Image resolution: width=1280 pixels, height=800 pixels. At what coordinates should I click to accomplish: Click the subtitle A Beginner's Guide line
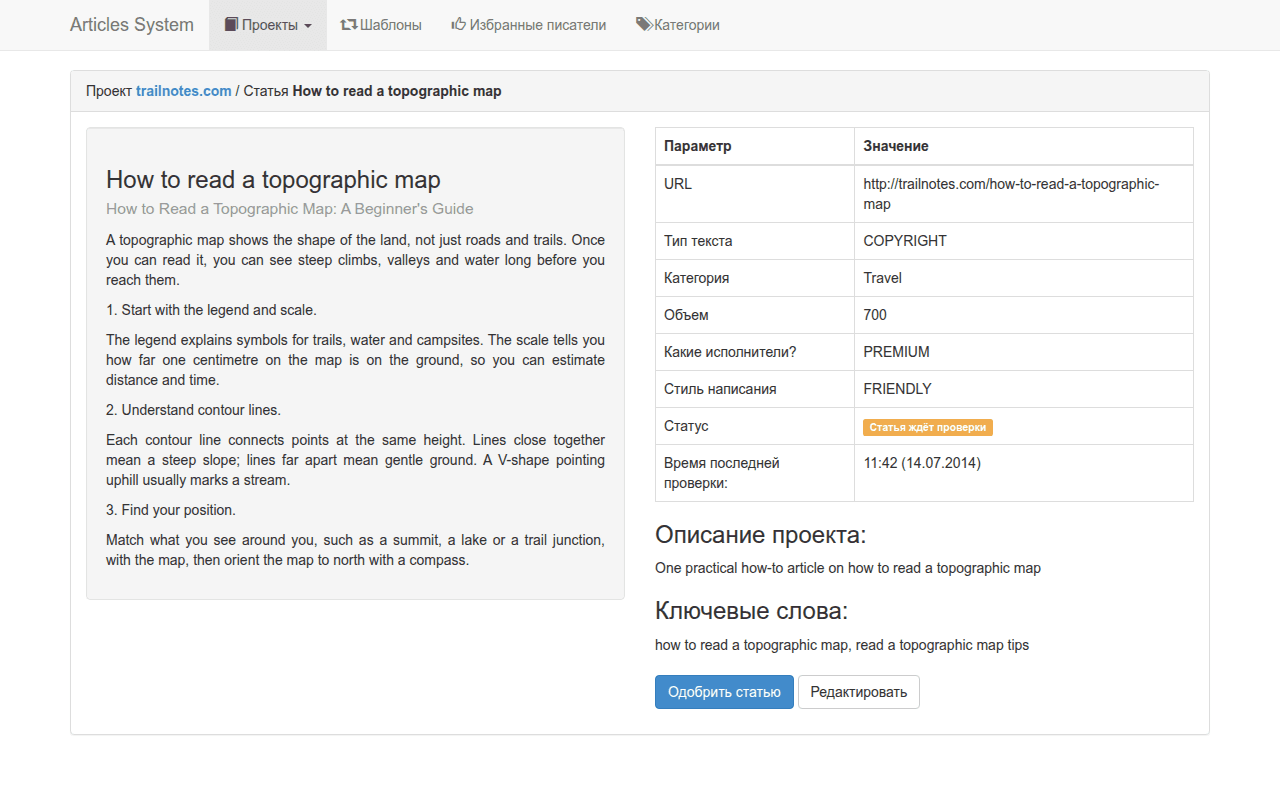(290, 209)
